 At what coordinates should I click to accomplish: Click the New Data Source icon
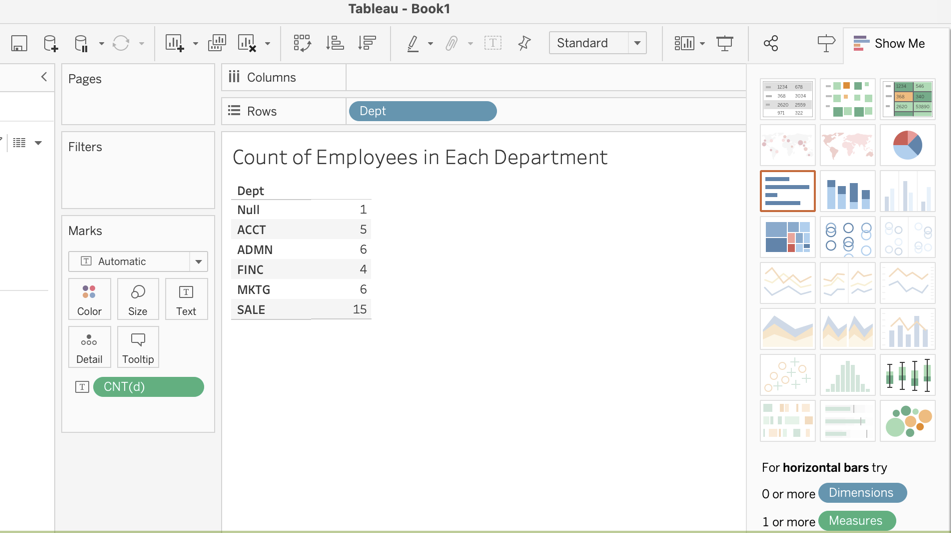(50, 43)
